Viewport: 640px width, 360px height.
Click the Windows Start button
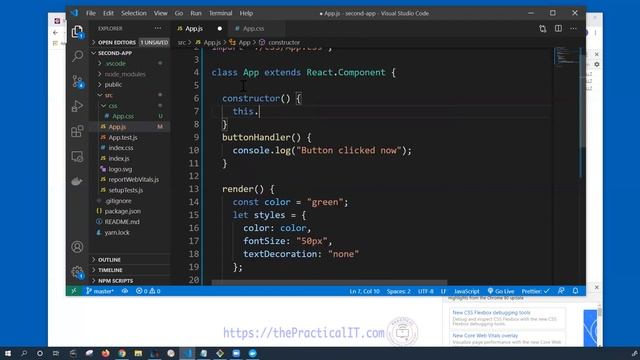pyautogui.click(x=8, y=353)
